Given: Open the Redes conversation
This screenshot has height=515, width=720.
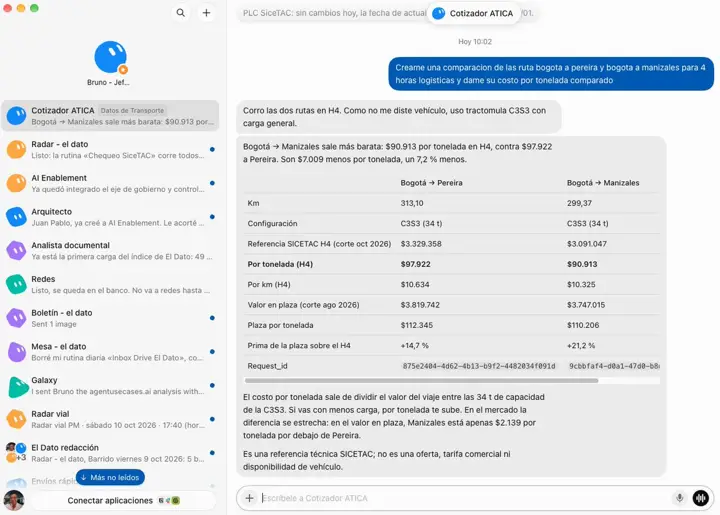Looking at the screenshot, I should (x=110, y=285).
